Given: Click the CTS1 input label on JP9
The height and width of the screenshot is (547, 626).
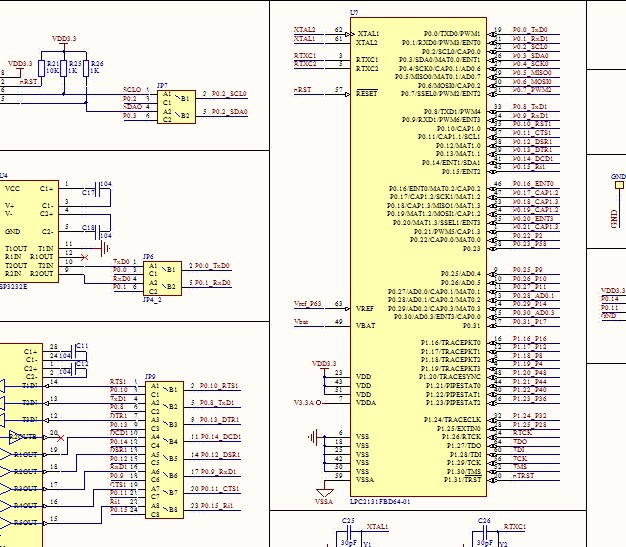Looking at the screenshot, I should pyautogui.click(x=118, y=484).
